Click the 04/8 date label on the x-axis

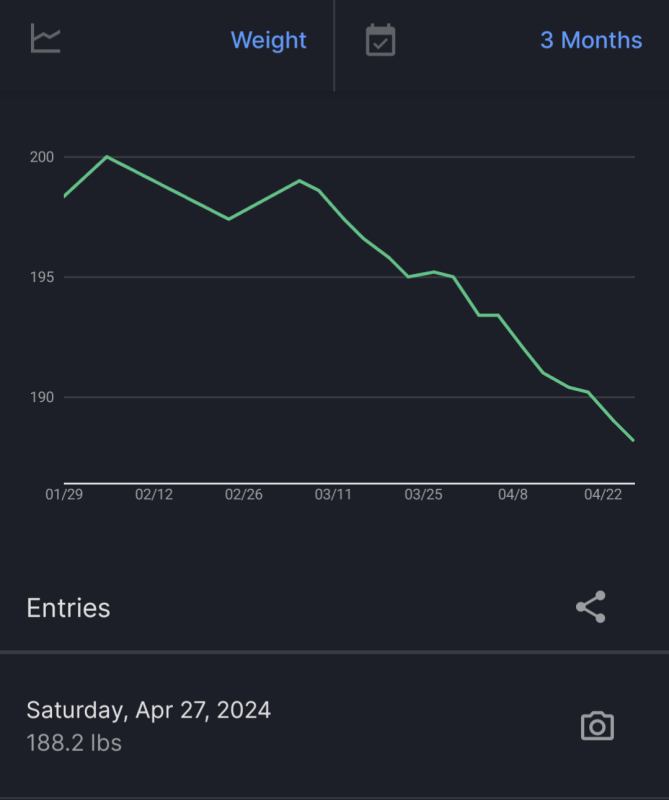(513, 495)
